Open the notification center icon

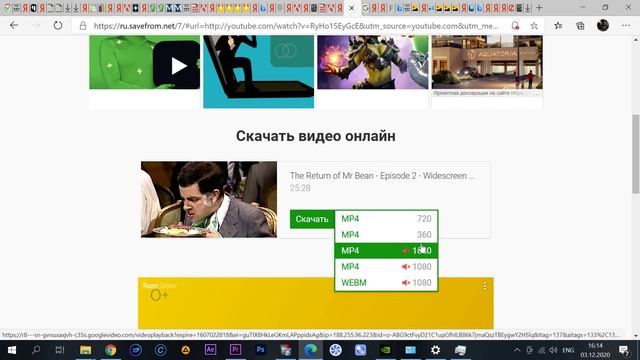(x=624, y=350)
